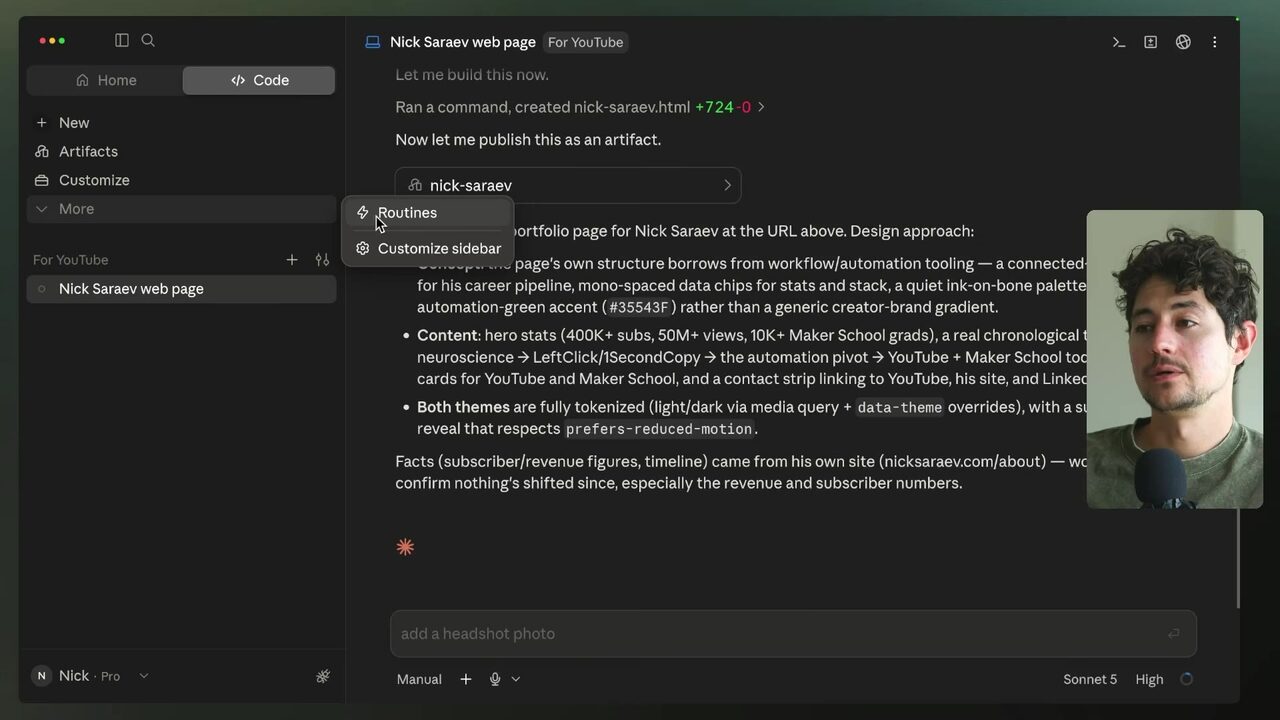
Task: Click the conversation scrollbar
Action: click(x=1237, y=558)
